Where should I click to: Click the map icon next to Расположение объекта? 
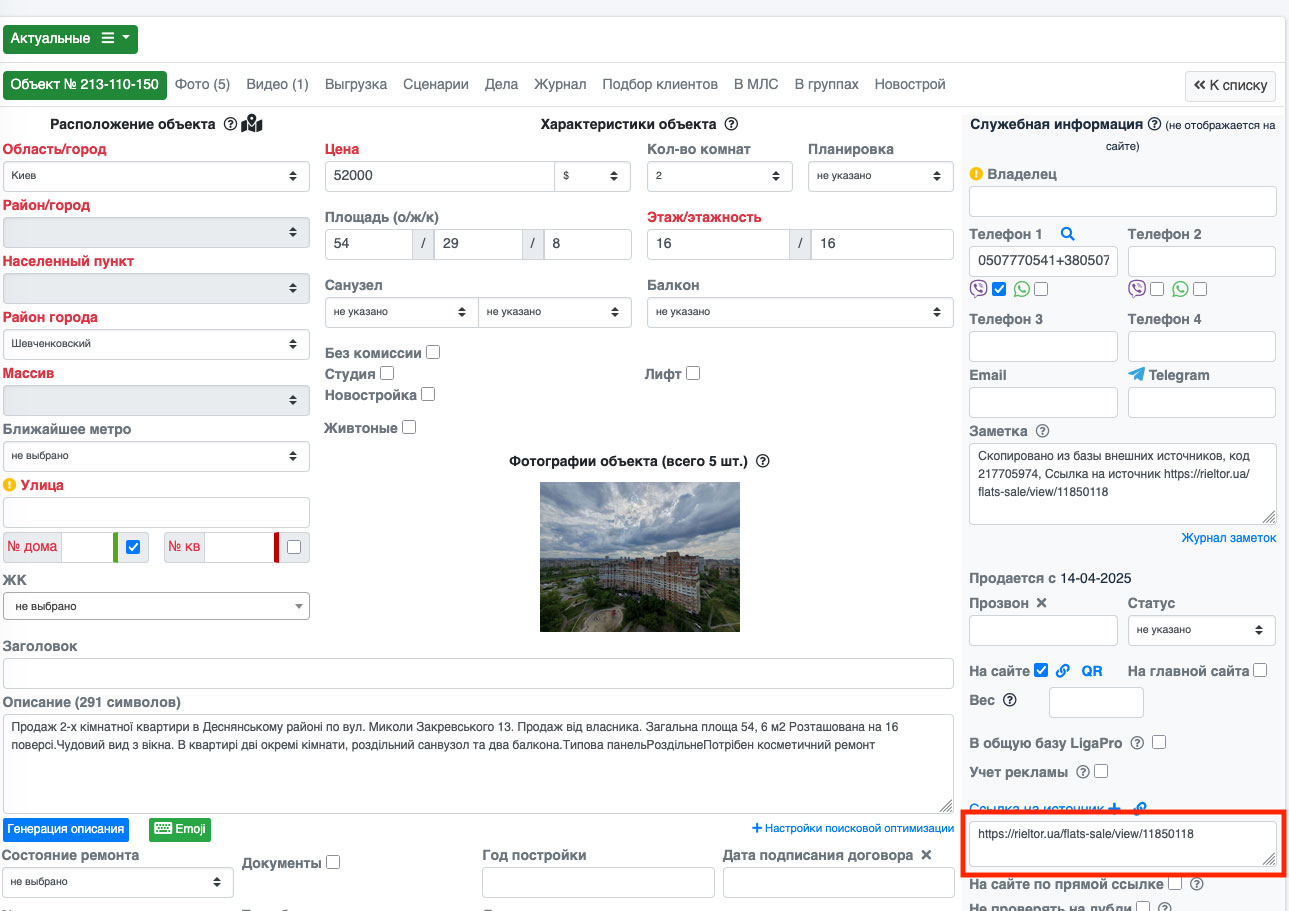tap(252, 124)
